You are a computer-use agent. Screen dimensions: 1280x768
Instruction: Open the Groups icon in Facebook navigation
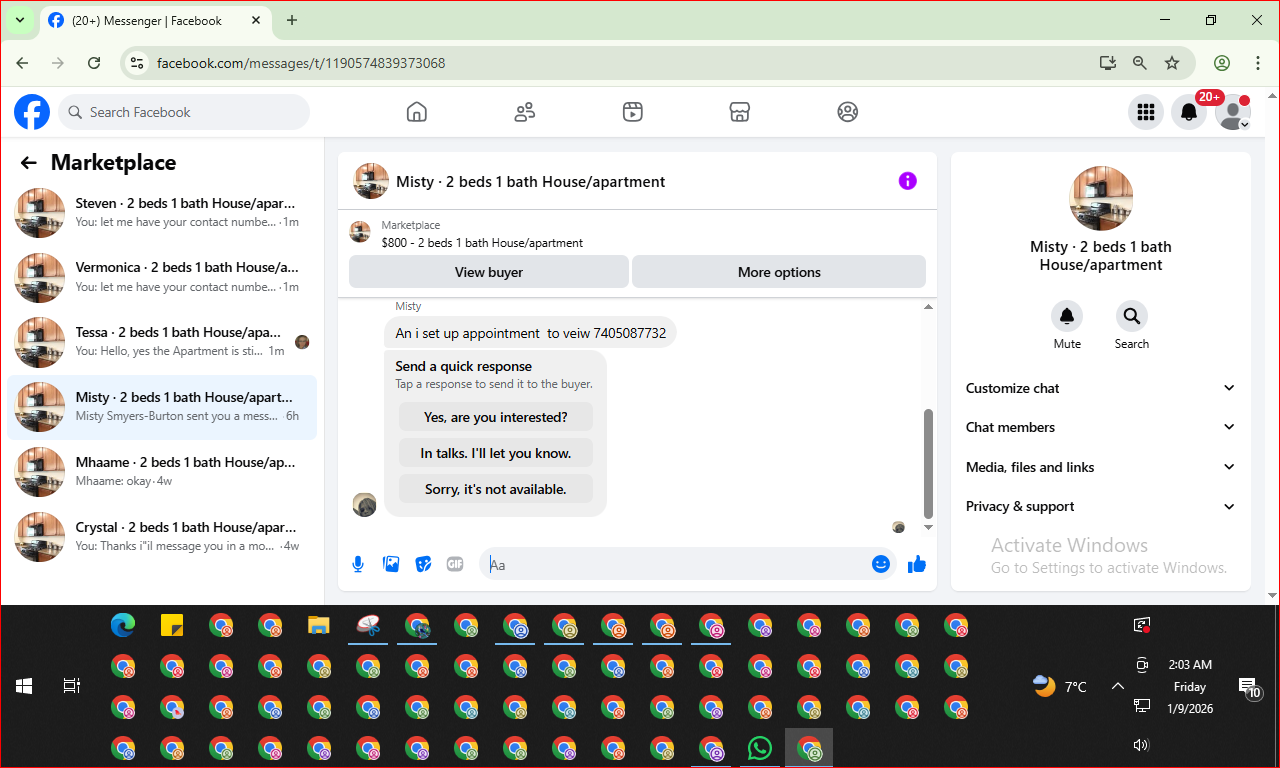[x=848, y=112]
